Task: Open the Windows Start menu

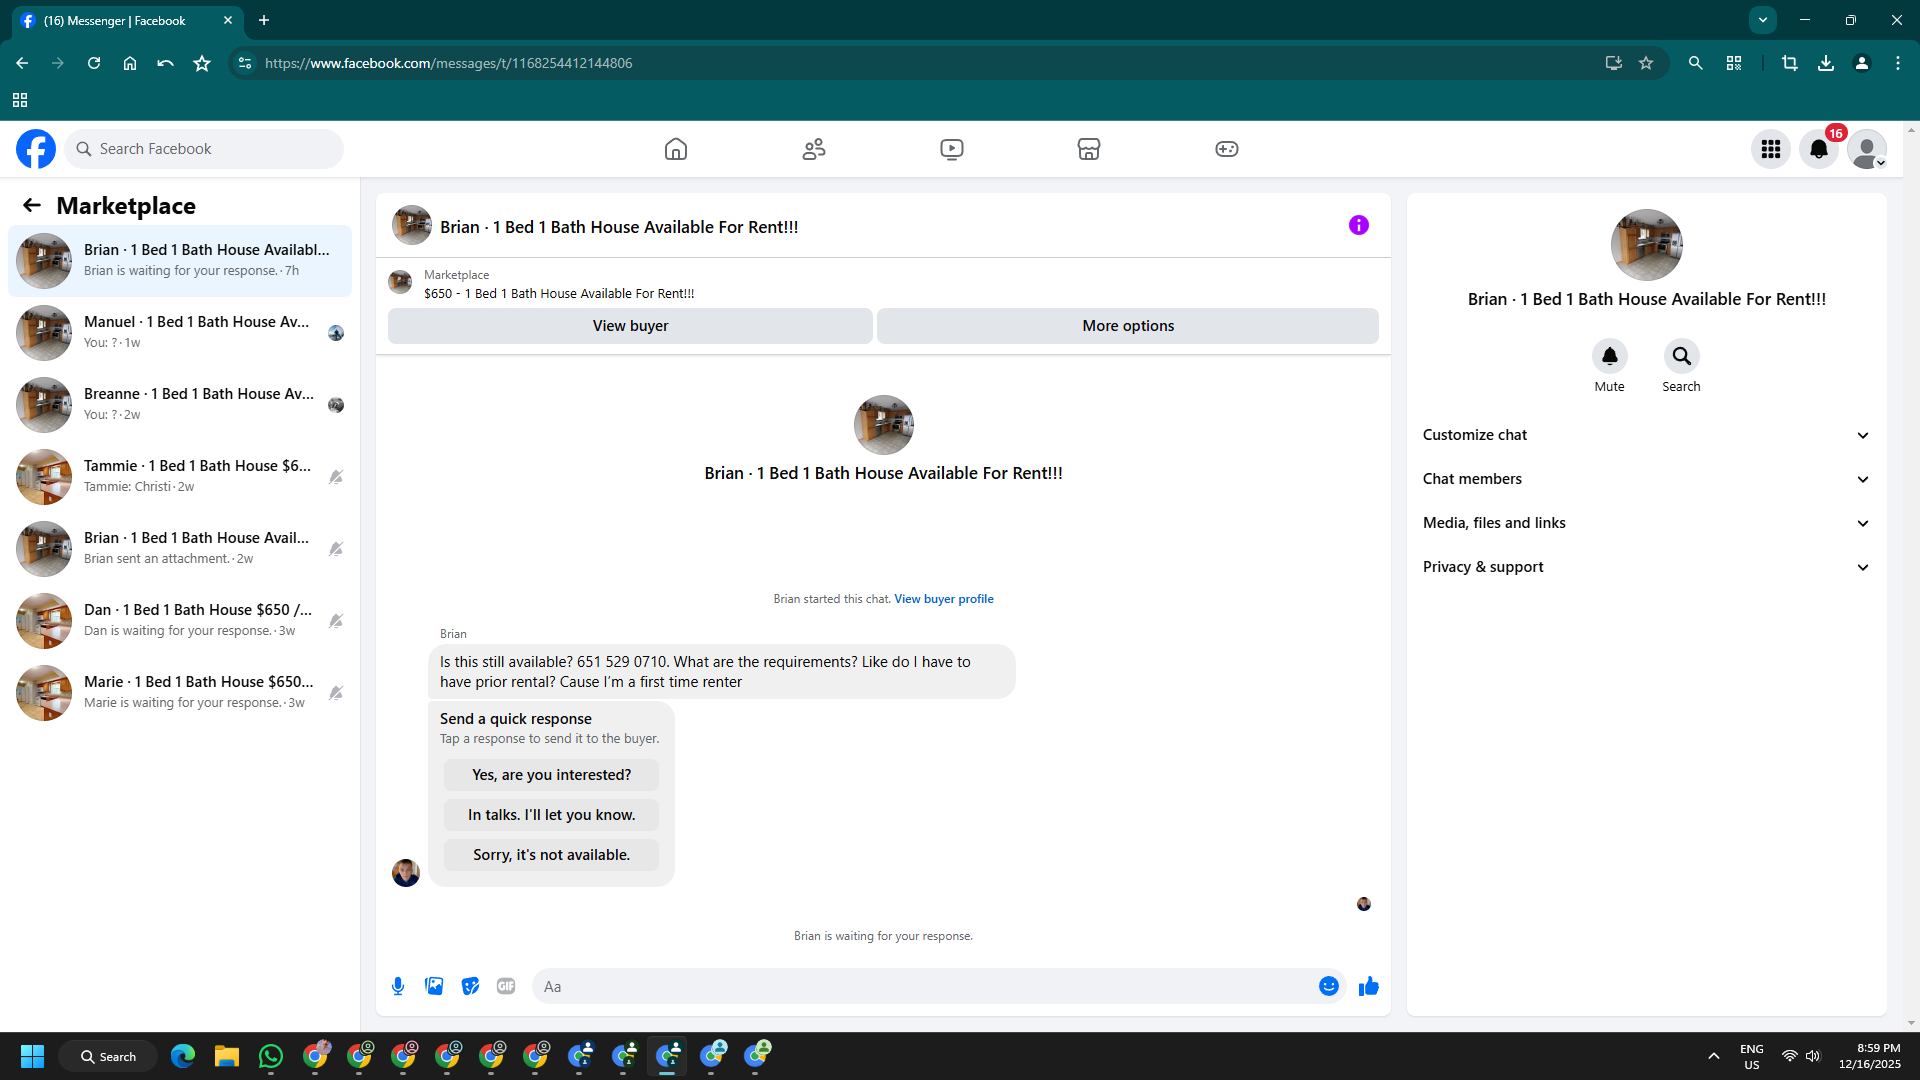Action: tap(32, 1056)
